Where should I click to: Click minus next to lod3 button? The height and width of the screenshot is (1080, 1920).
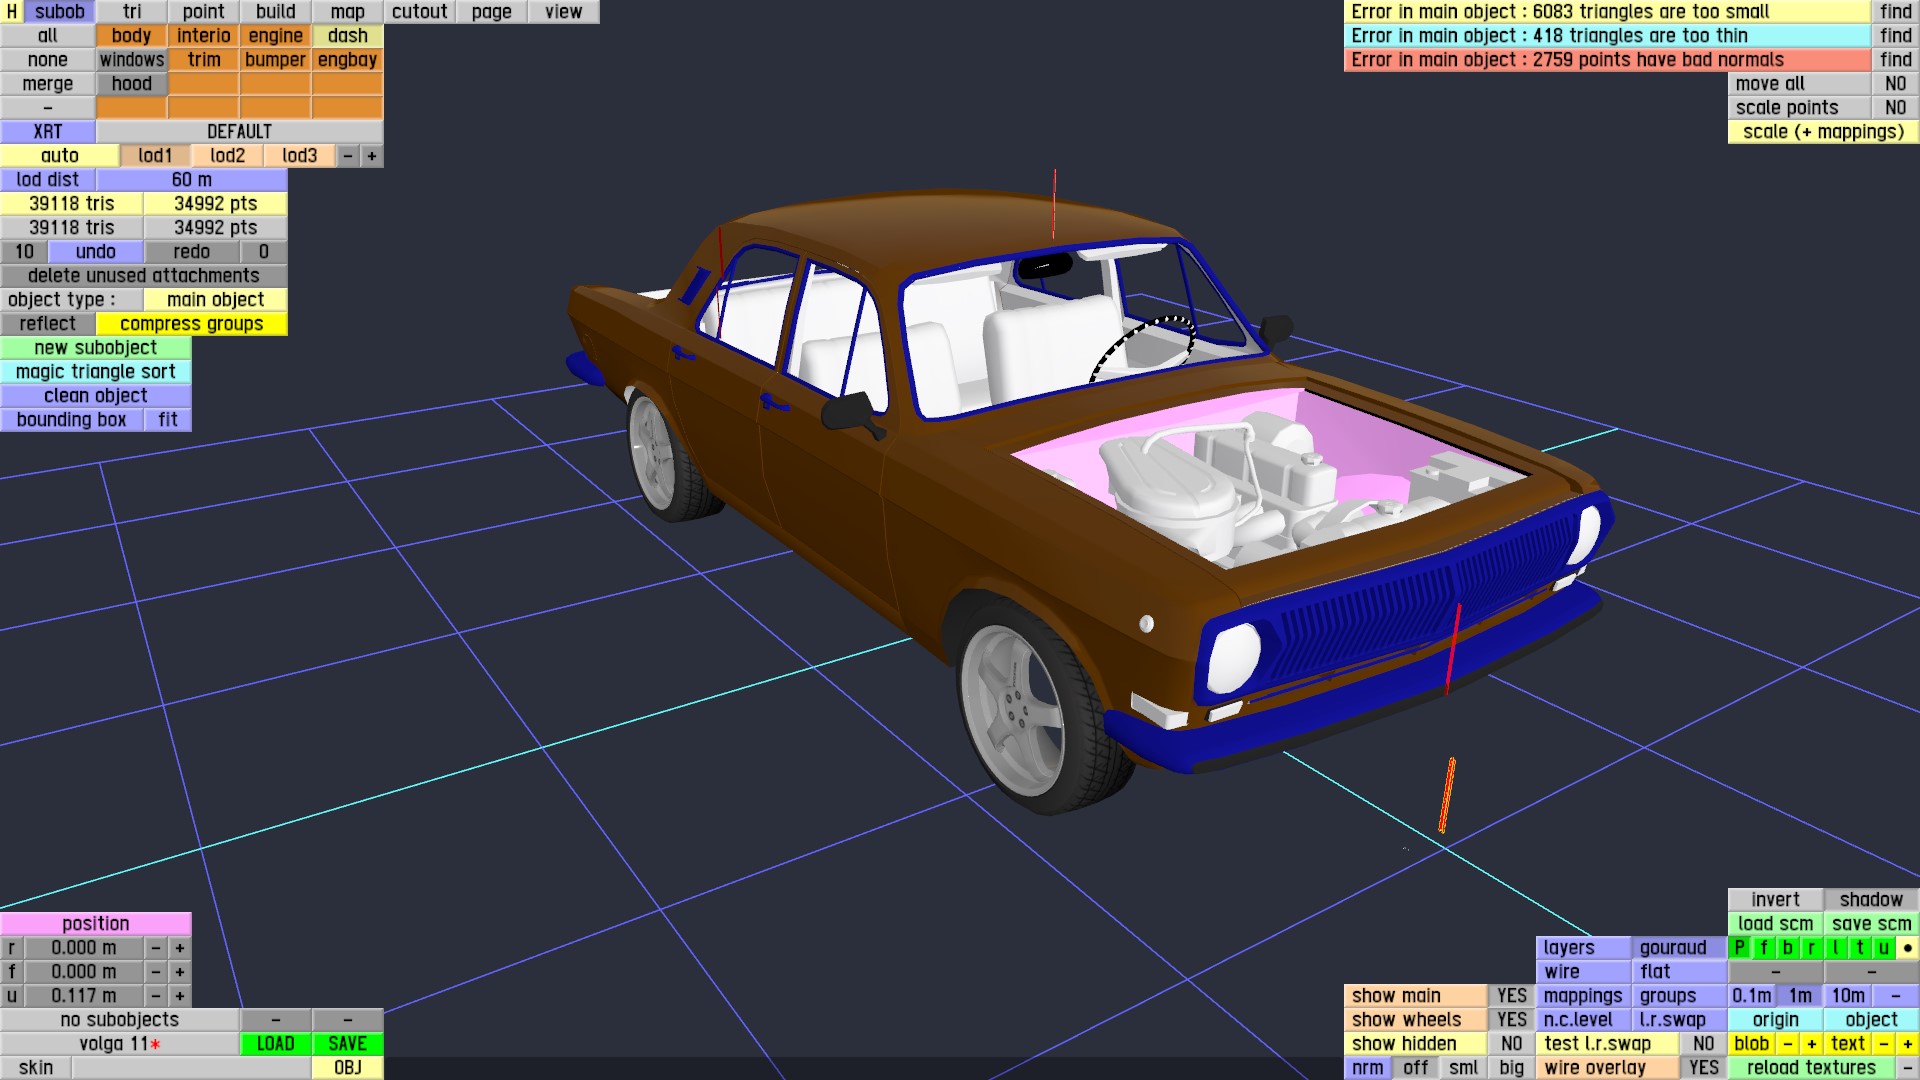pos(348,155)
